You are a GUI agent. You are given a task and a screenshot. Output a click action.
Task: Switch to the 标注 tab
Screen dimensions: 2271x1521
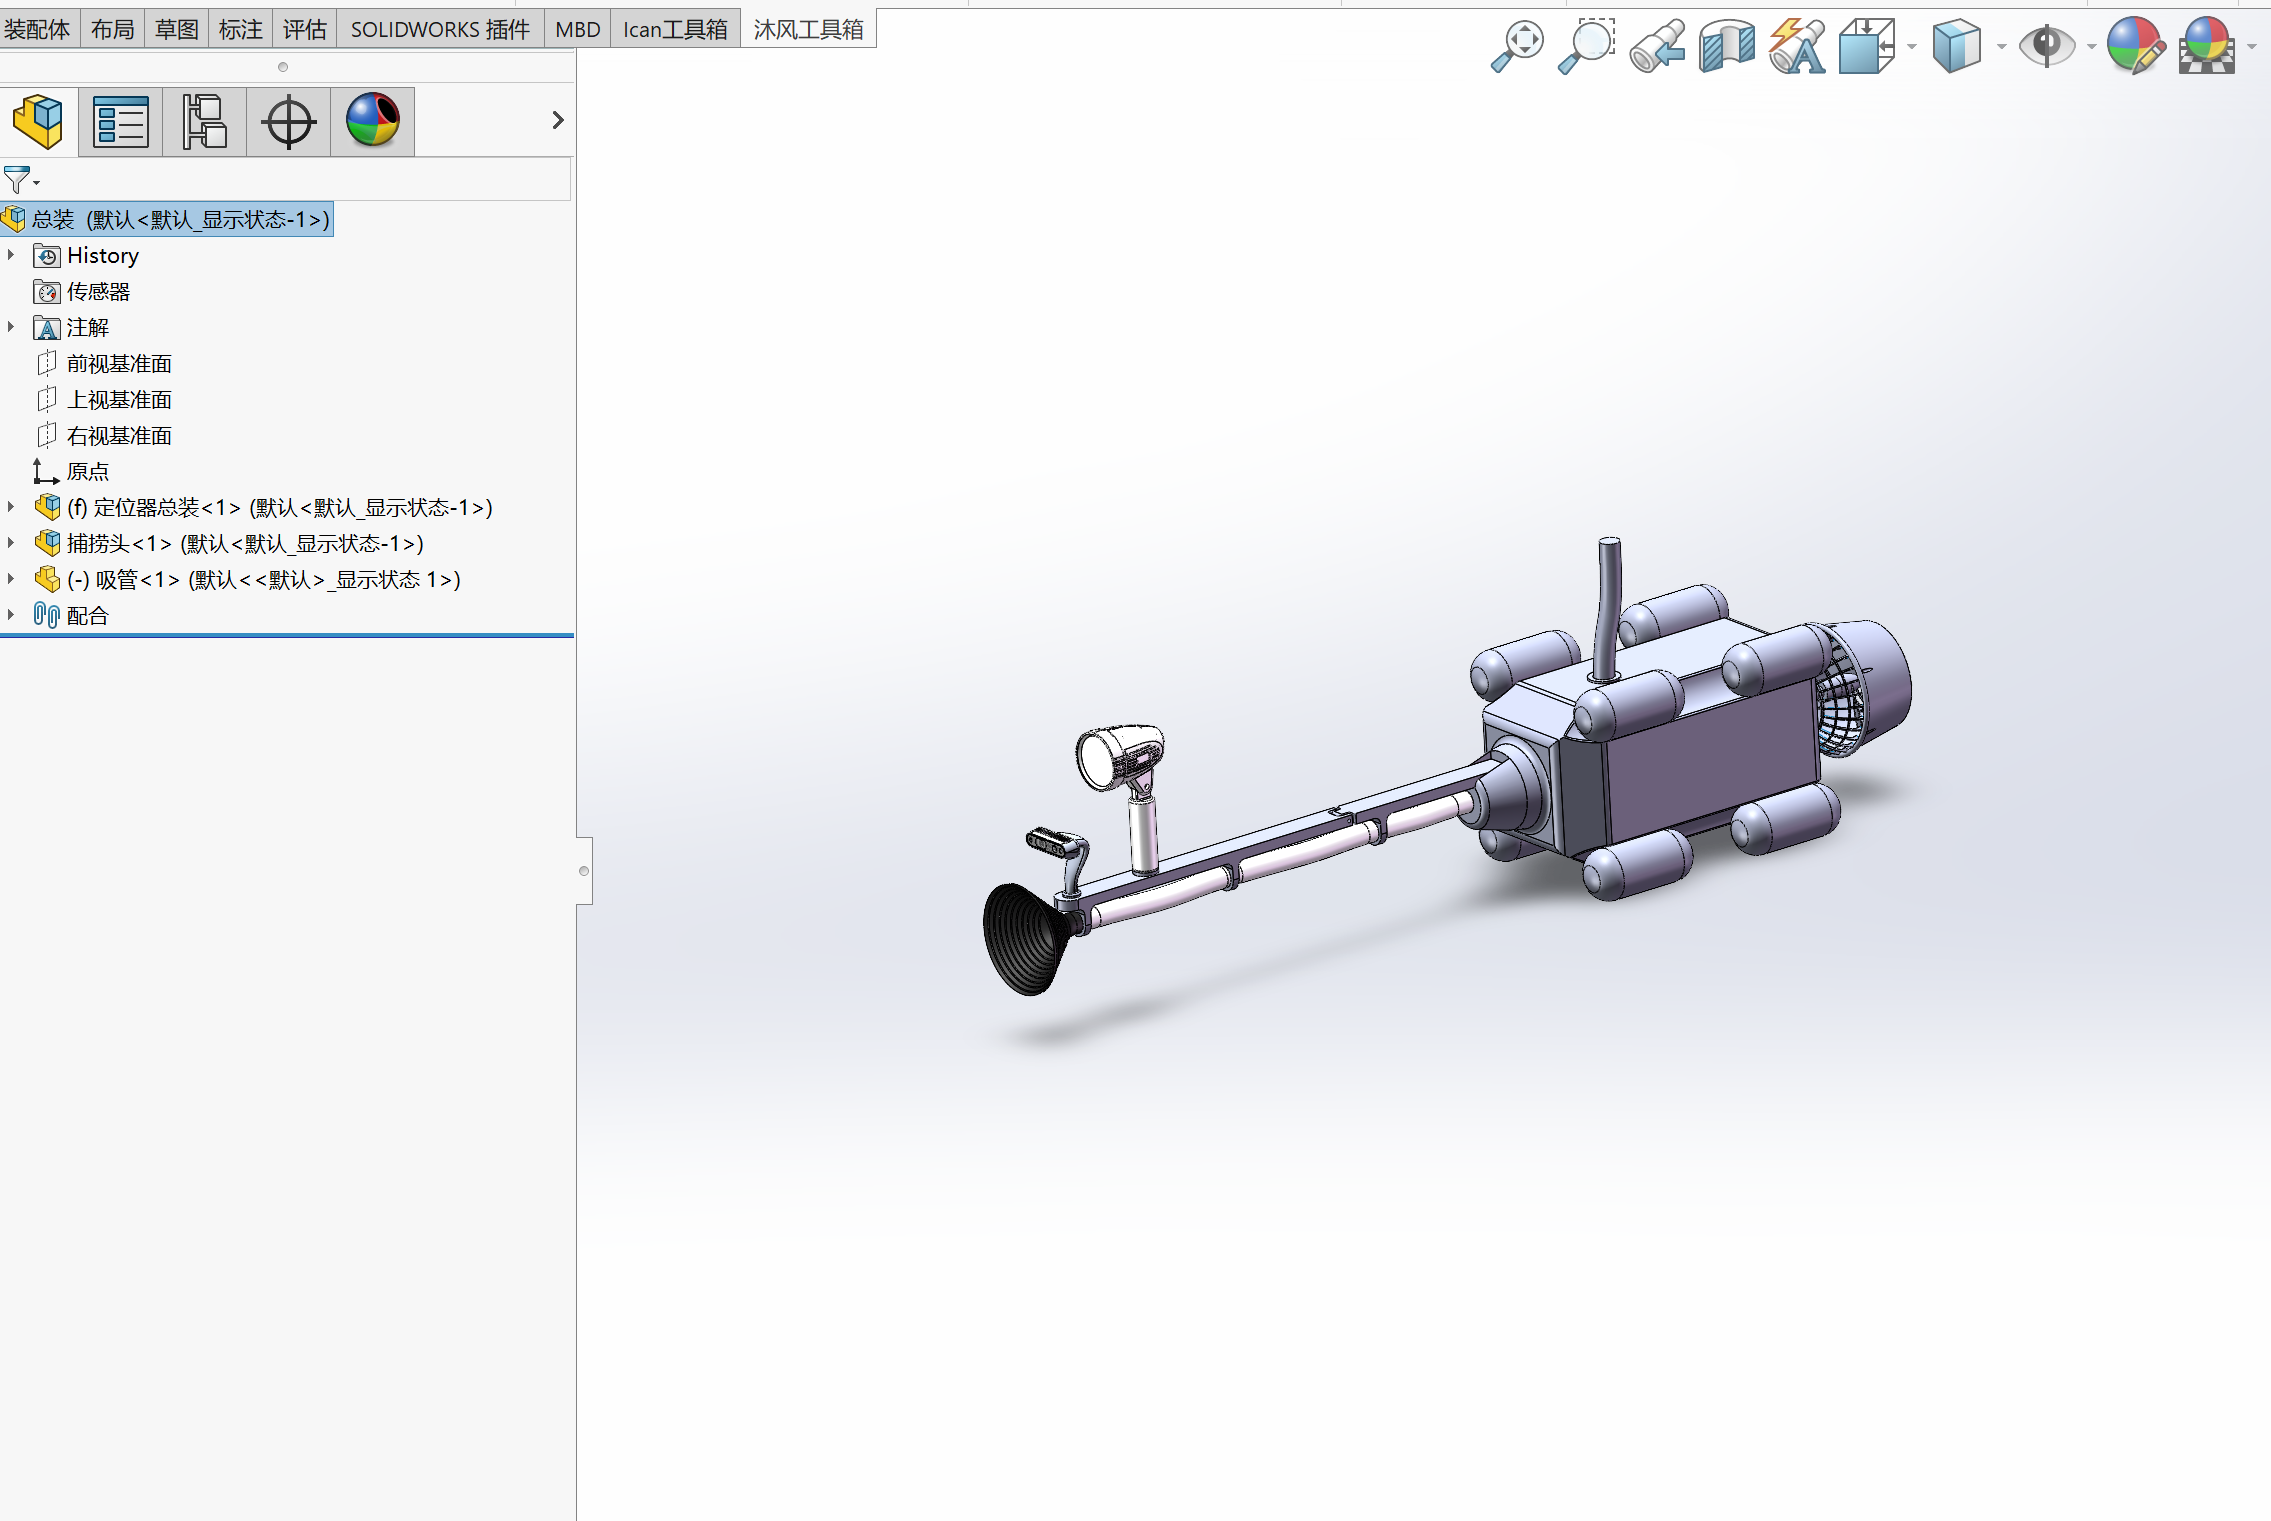pos(240,29)
